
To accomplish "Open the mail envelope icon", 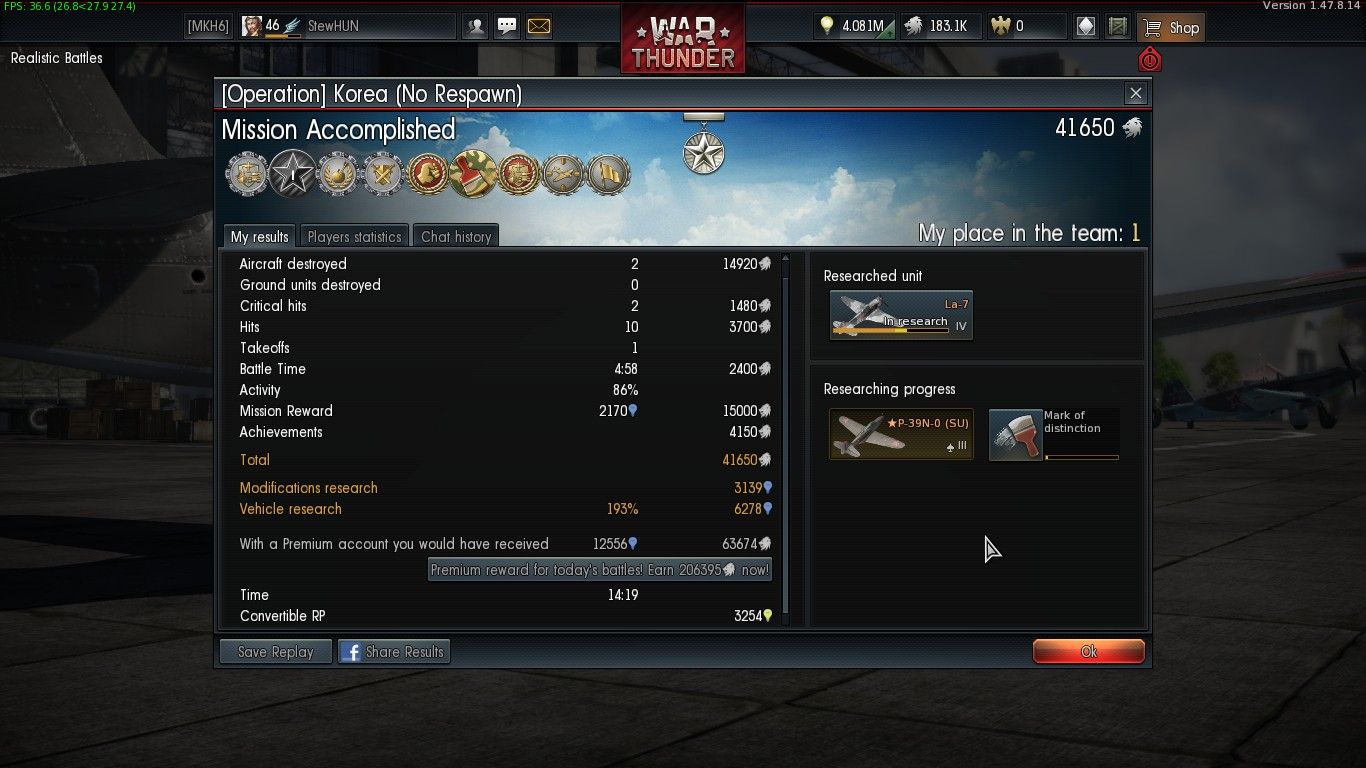I will point(539,27).
